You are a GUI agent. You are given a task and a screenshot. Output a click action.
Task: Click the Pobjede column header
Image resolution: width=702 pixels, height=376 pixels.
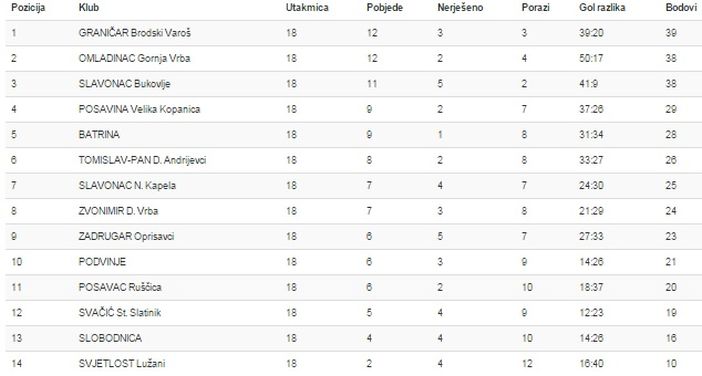385,8
